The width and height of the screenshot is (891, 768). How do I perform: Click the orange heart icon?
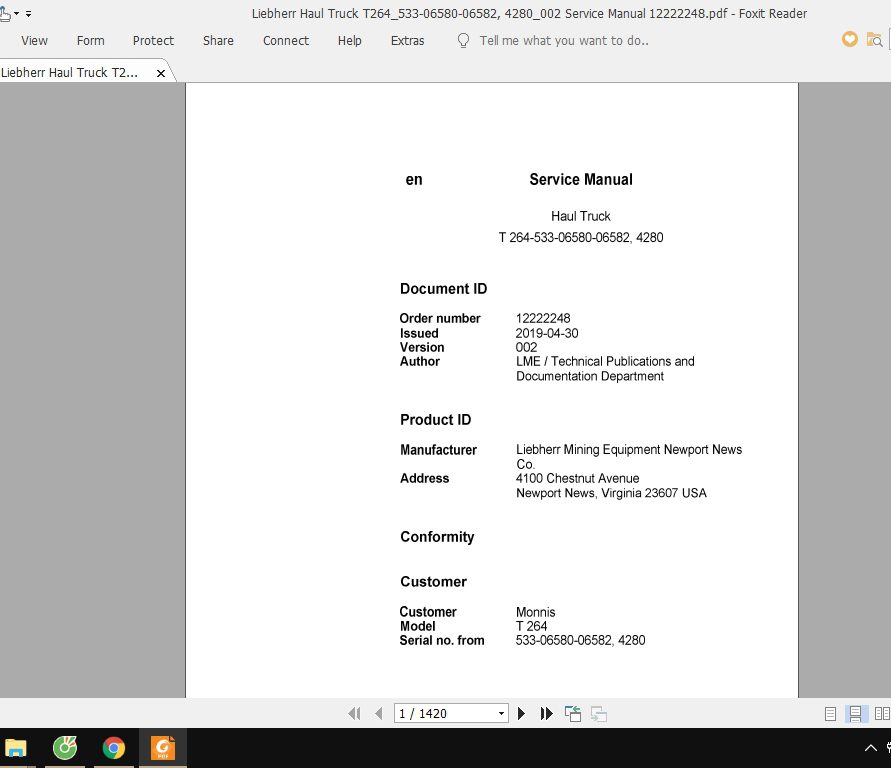[x=850, y=39]
